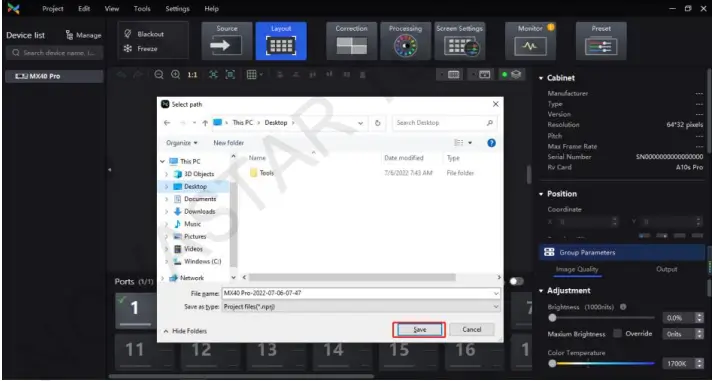Click the fit-to-screen expand icon
The height and width of the screenshot is (381, 712).
[213, 75]
